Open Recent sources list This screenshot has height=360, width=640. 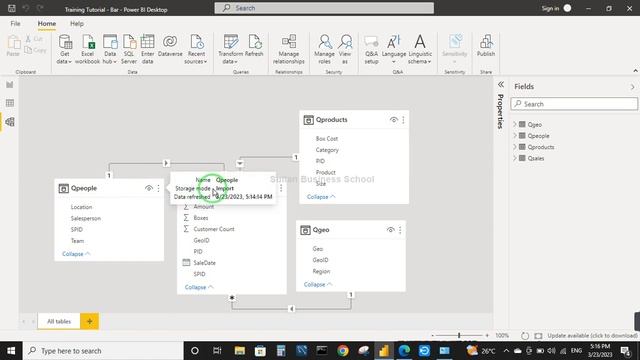tap(196, 49)
